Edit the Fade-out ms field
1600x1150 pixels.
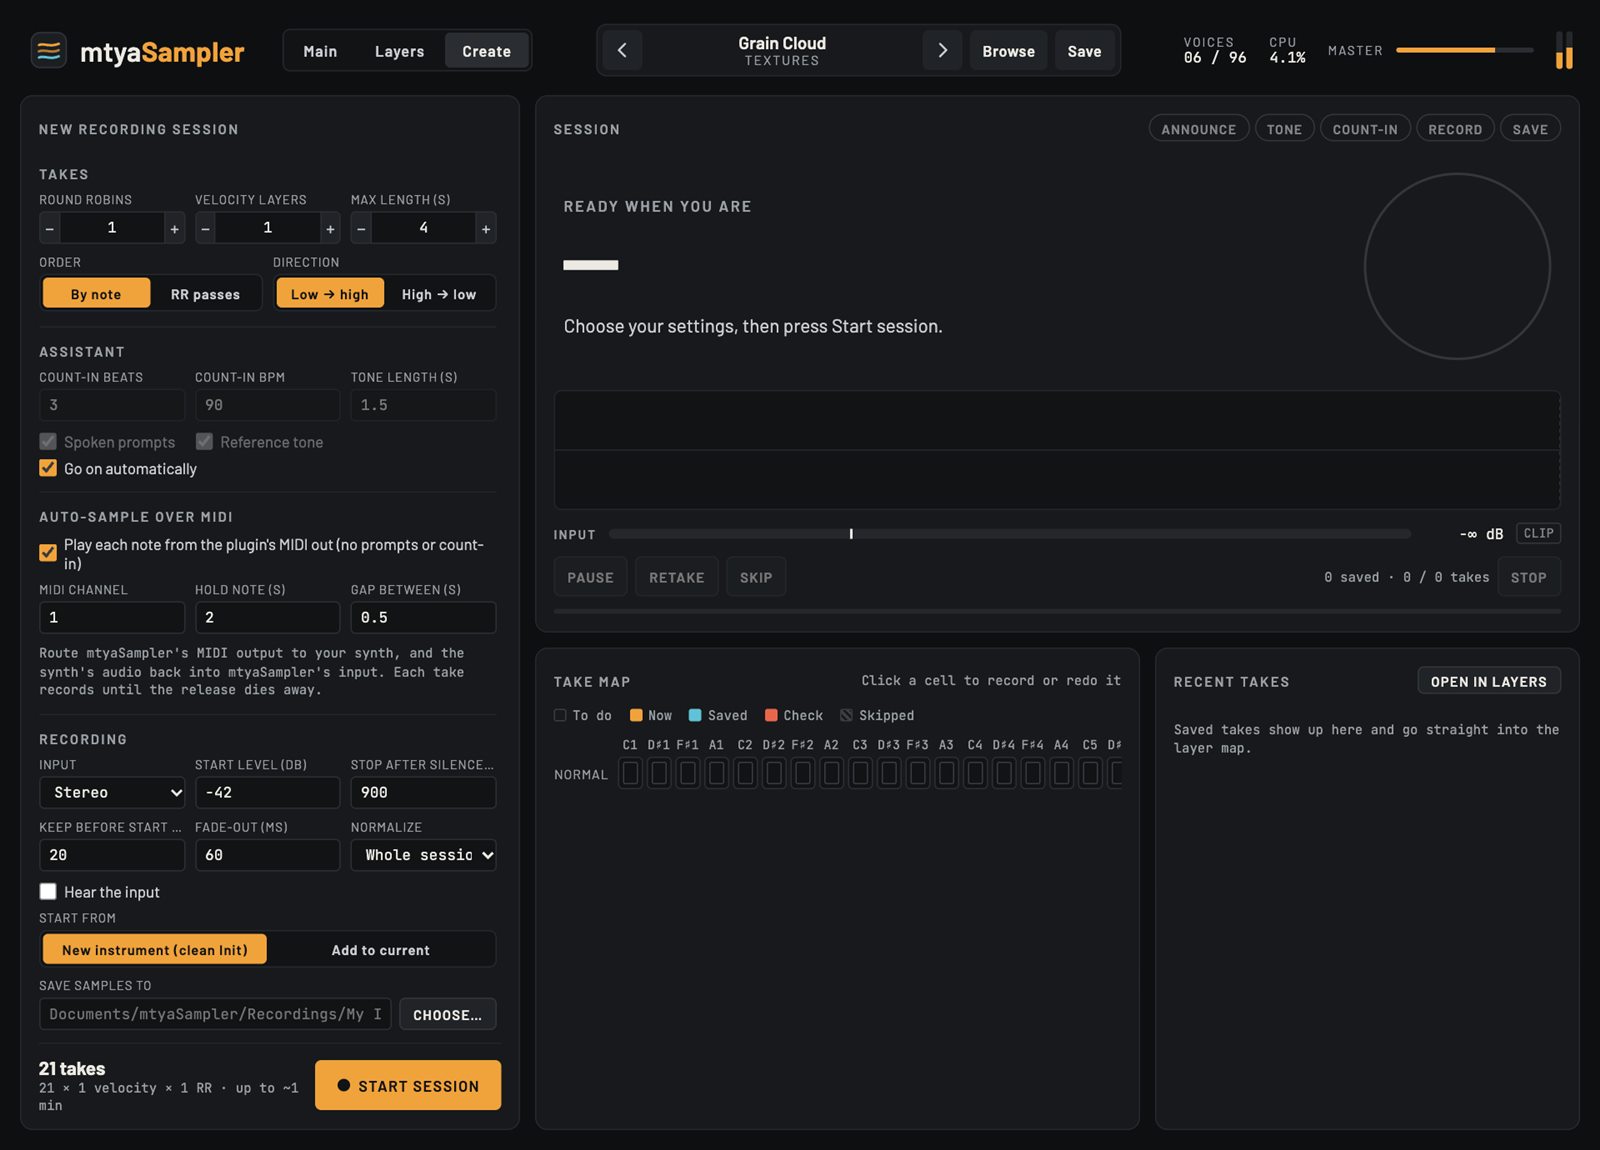(x=267, y=855)
